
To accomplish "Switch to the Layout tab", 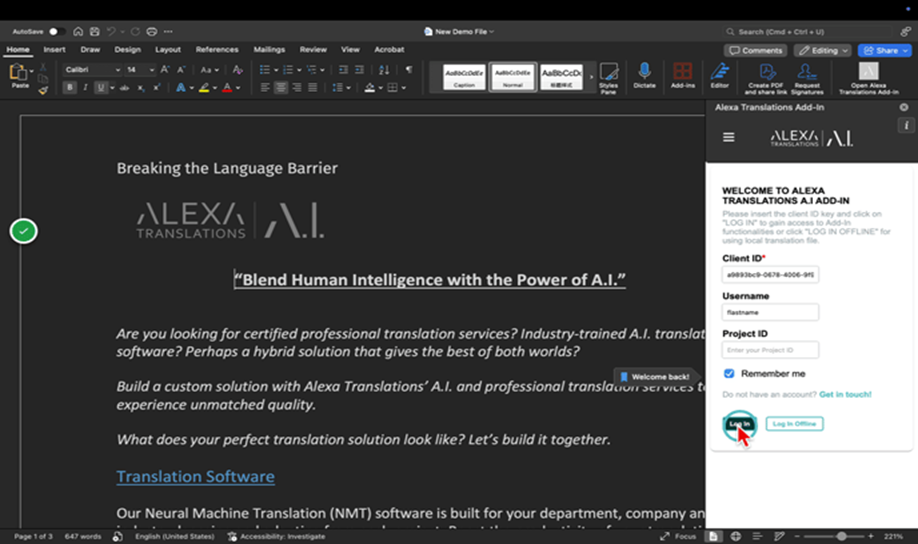I will point(168,50).
